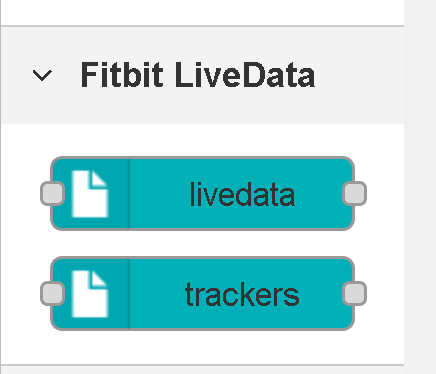Viewport: 436px width, 374px height.
Task: Click the folded corner of trackers' page icon
Action: 99,279
